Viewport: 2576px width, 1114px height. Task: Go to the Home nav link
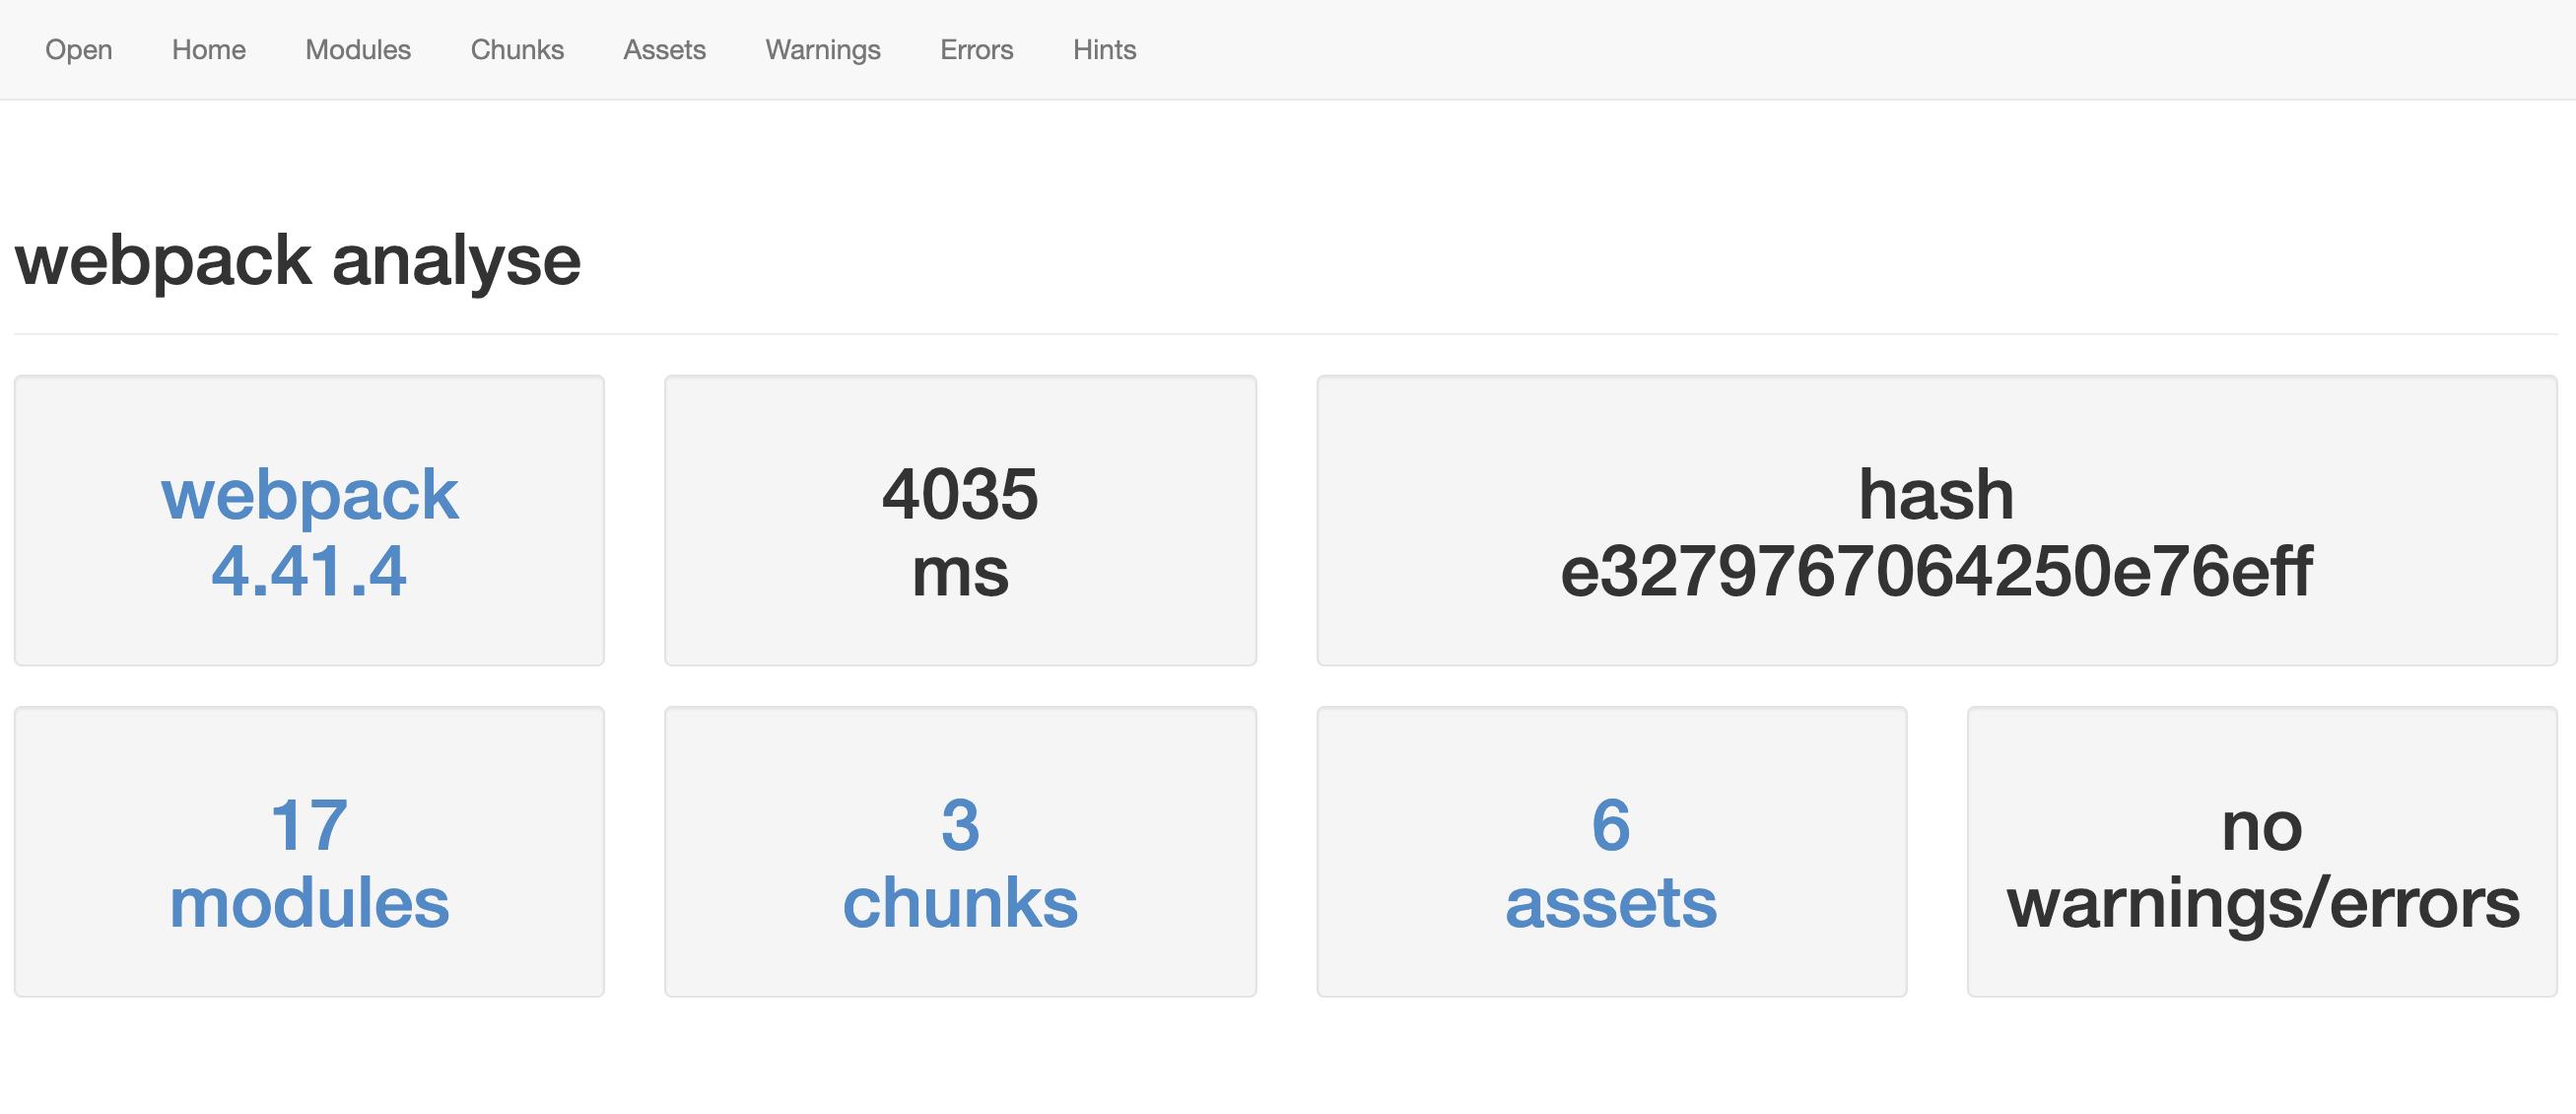(208, 50)
